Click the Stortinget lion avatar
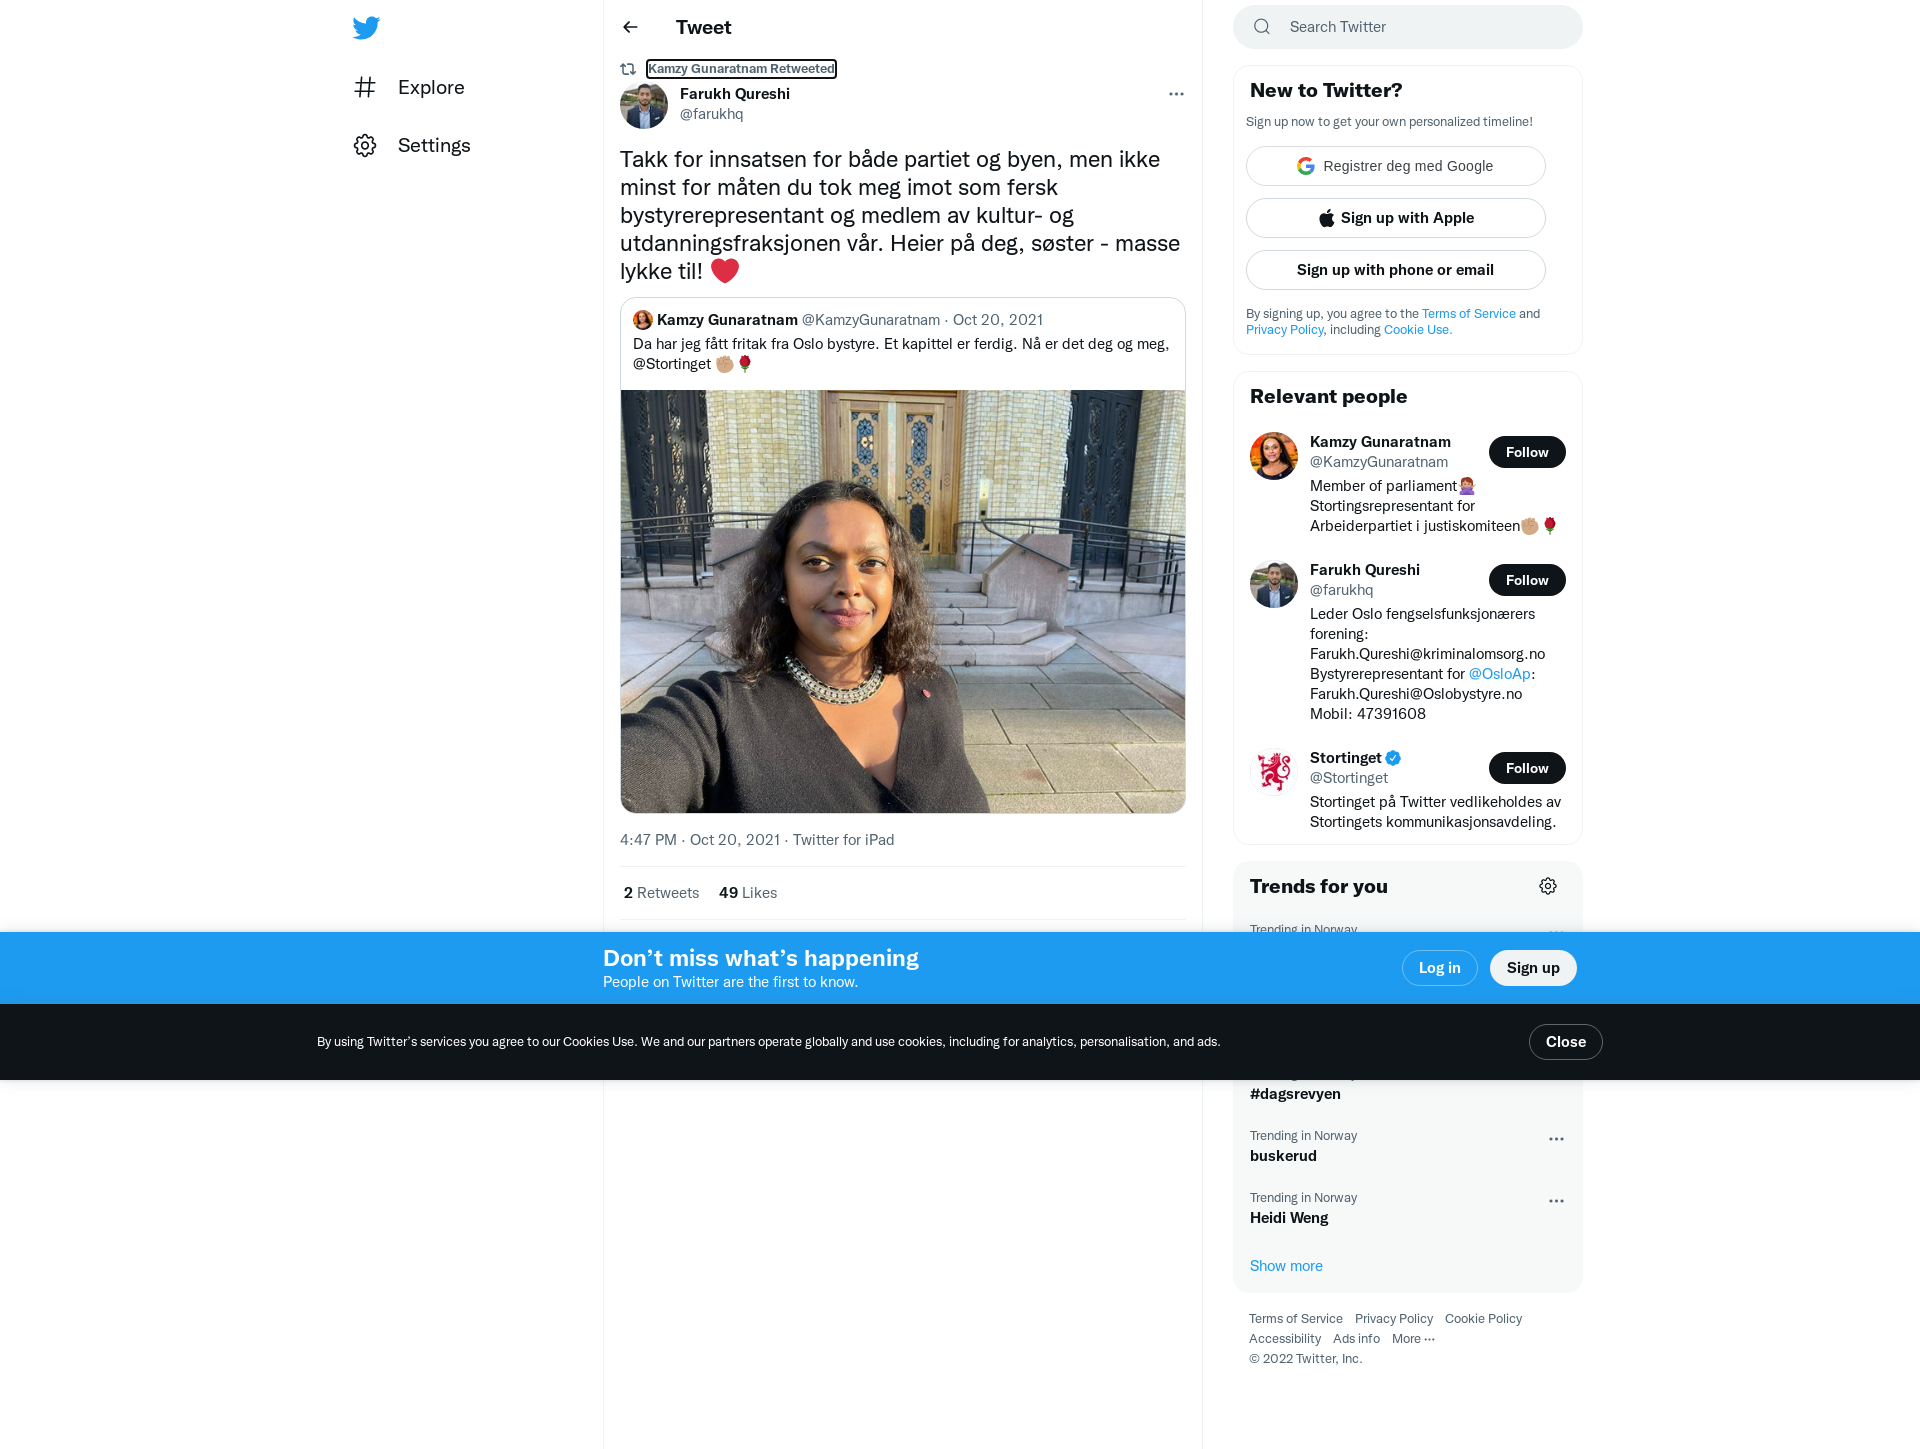 coord(1274,772)
